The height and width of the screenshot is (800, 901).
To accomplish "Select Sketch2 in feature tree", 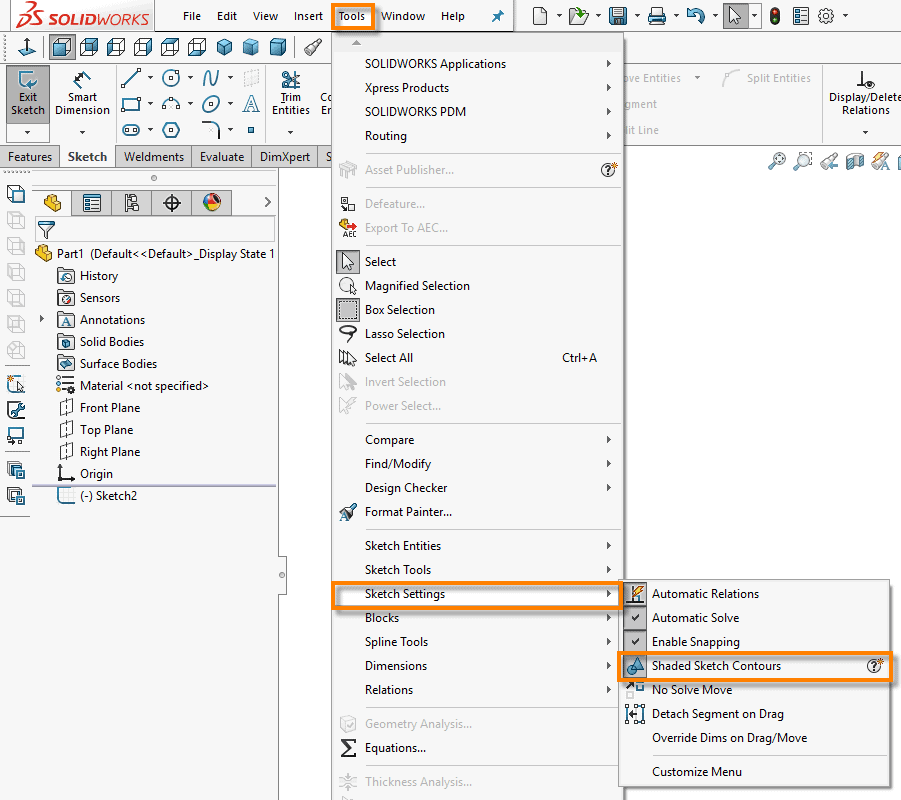I will pos(108,496).
